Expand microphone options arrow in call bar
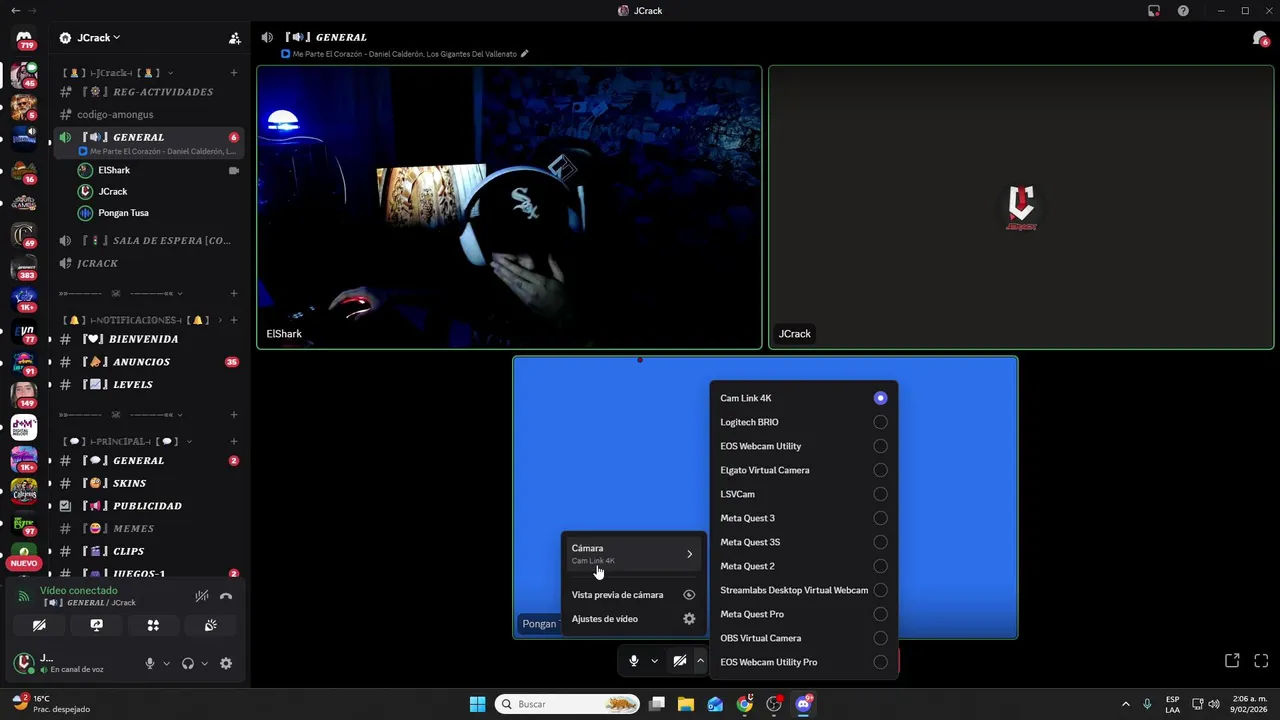 click(654, 661)
